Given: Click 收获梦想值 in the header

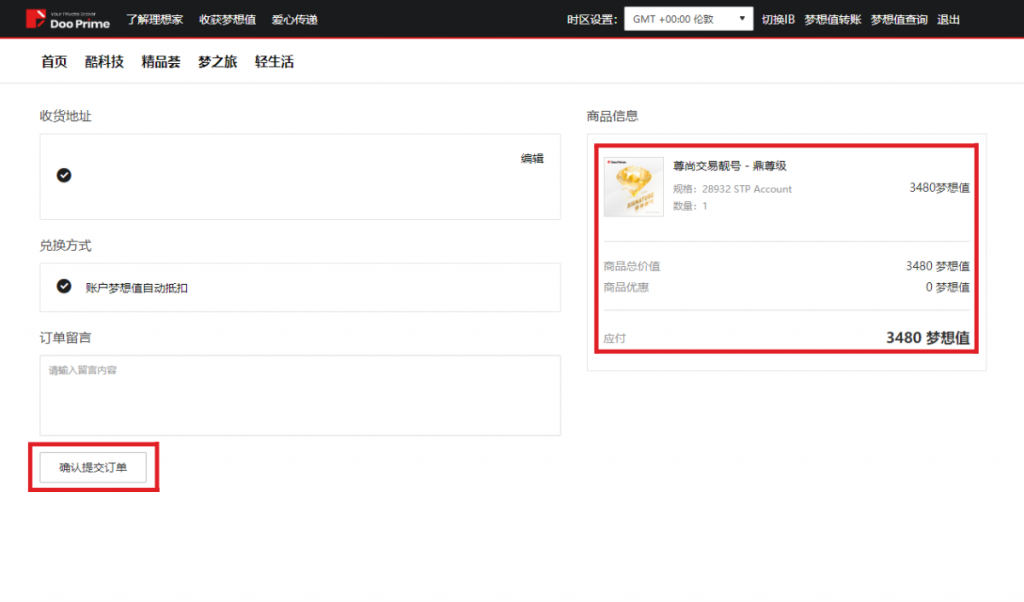Looking at the screenshot, I should click(227, 19).
